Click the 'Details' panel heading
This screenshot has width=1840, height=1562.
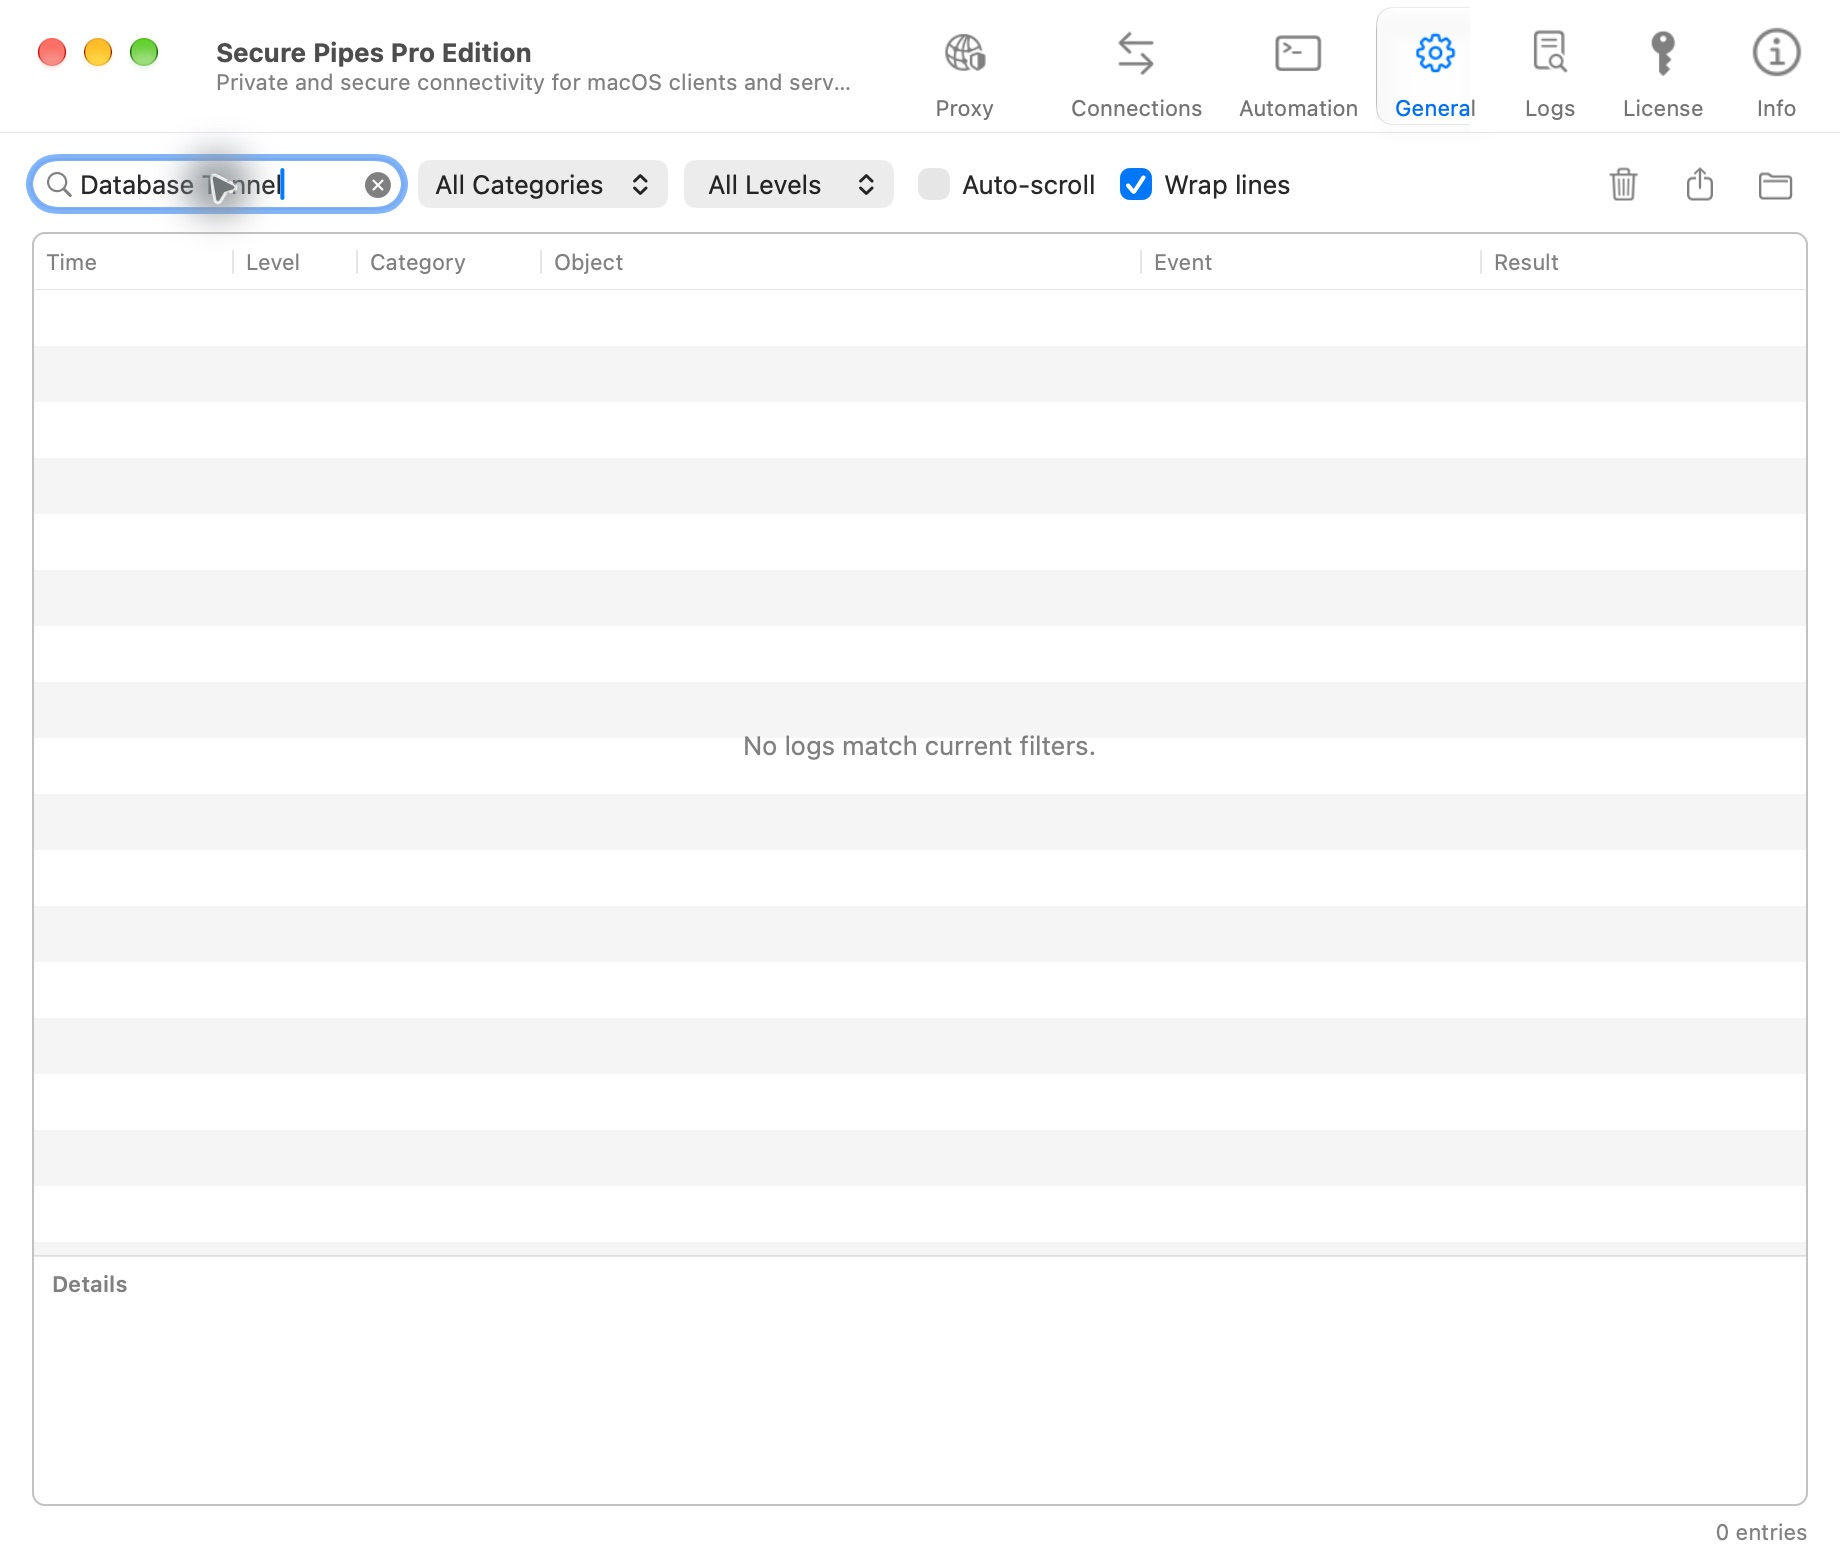coord(90,1284)
